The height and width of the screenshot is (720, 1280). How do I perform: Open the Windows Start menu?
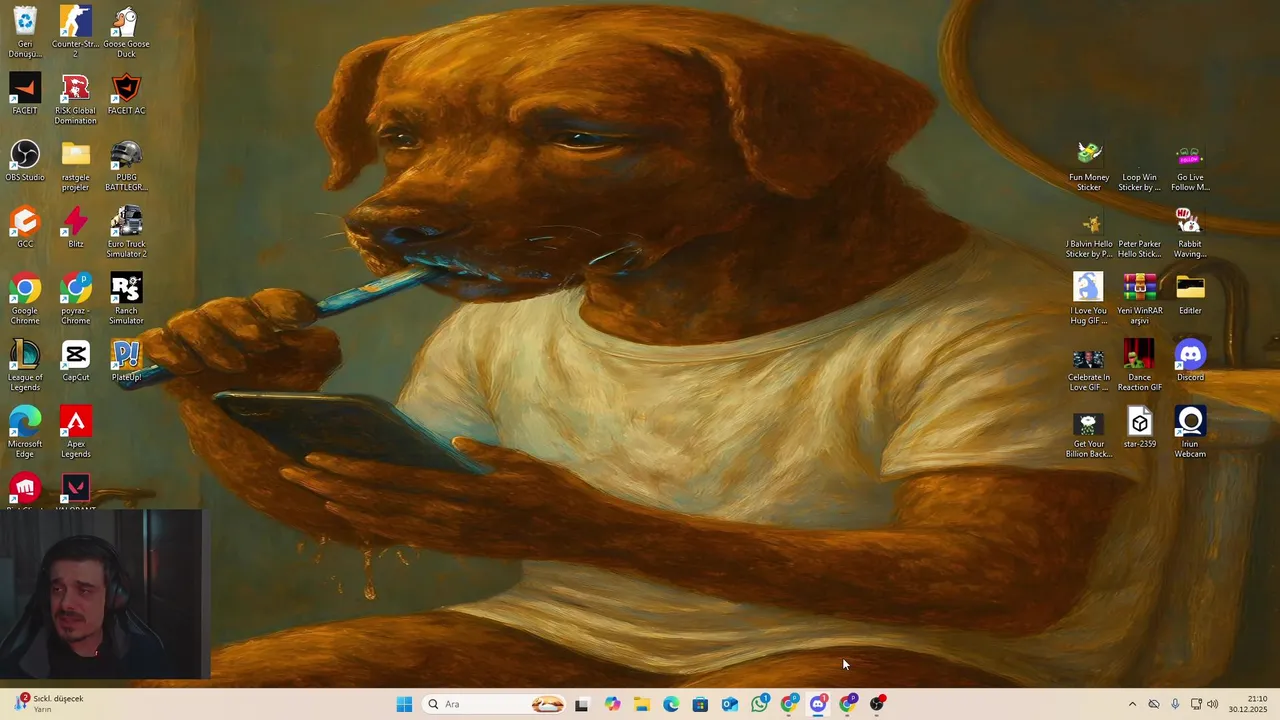[404, 704]
